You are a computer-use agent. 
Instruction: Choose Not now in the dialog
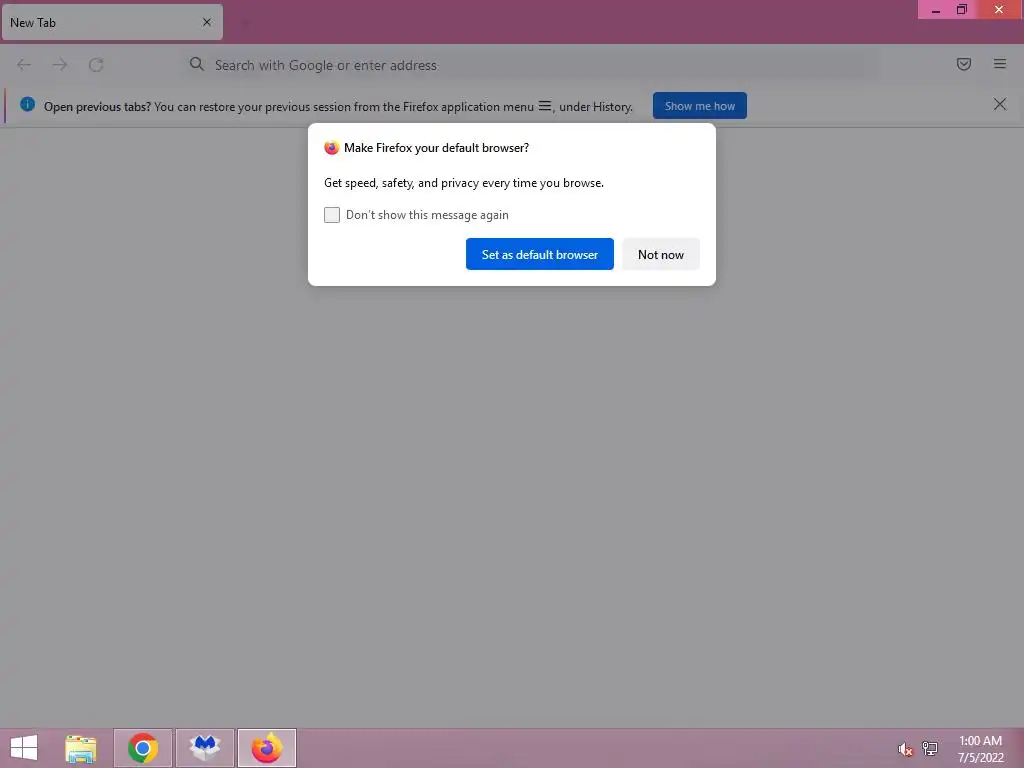tap(660, 254)
